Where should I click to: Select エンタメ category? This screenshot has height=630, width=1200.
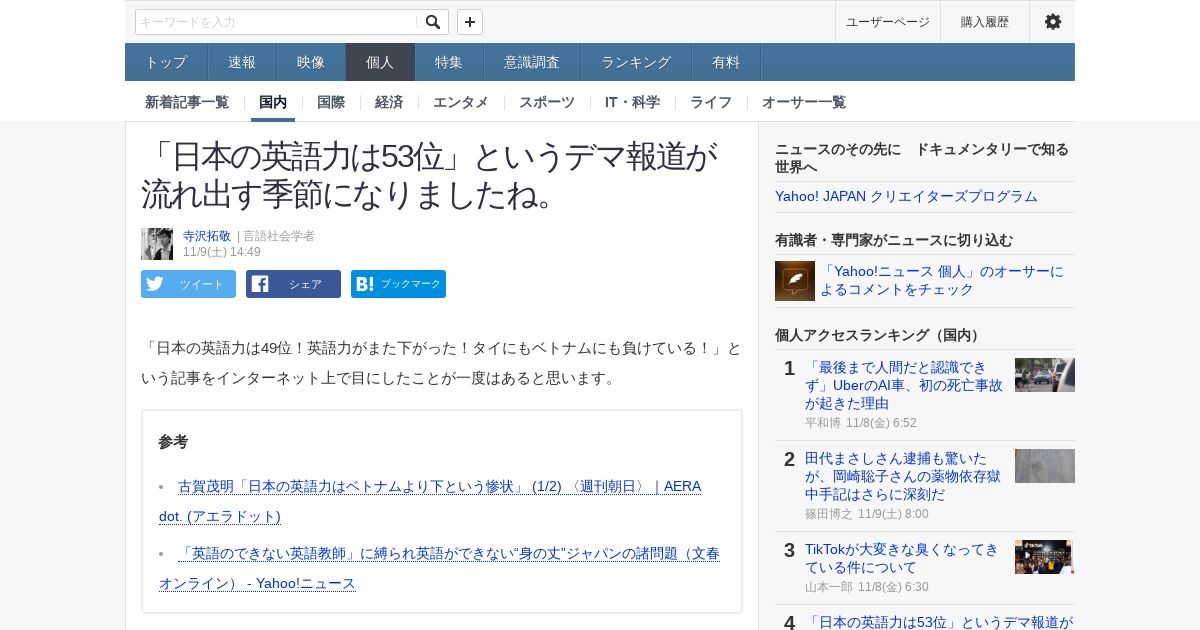[x=461, y=102]
